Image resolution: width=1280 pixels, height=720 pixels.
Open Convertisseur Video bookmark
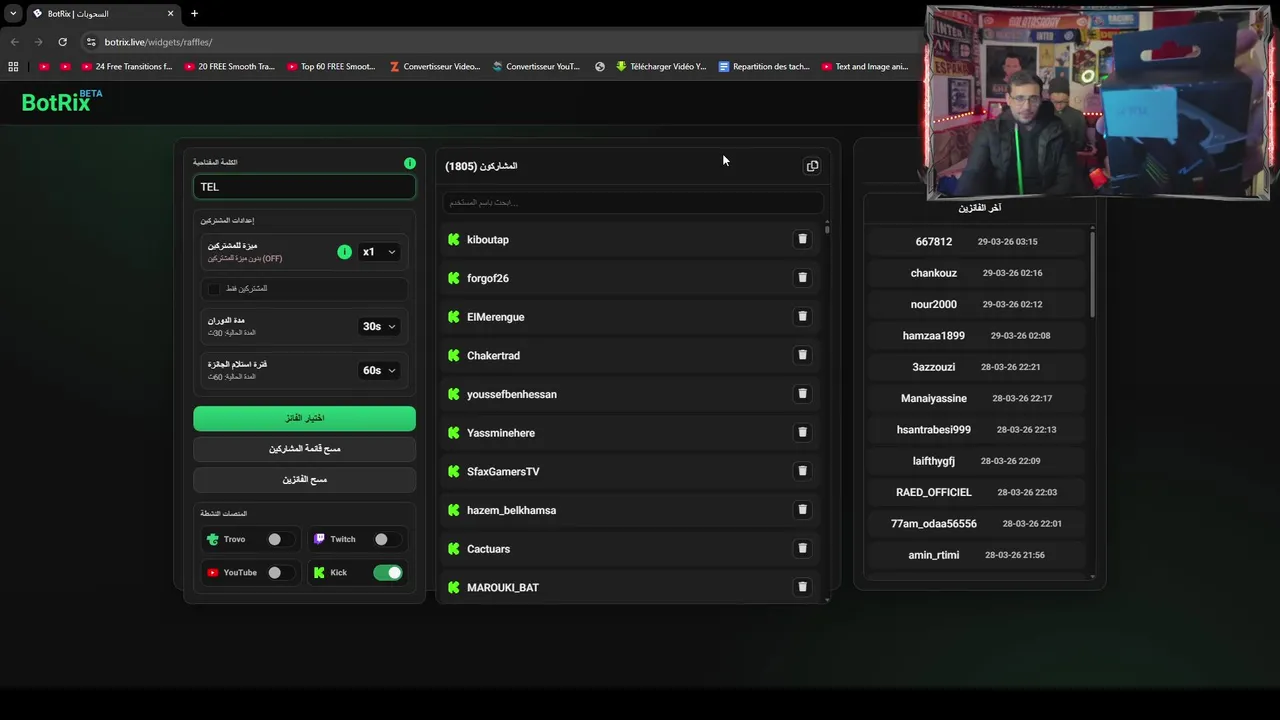435,67
